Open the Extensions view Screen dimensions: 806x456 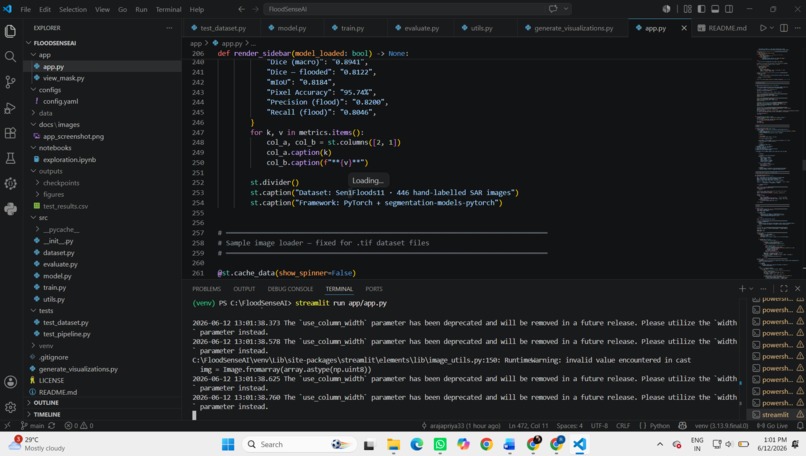pyautogui.click(x=10, y=133)
